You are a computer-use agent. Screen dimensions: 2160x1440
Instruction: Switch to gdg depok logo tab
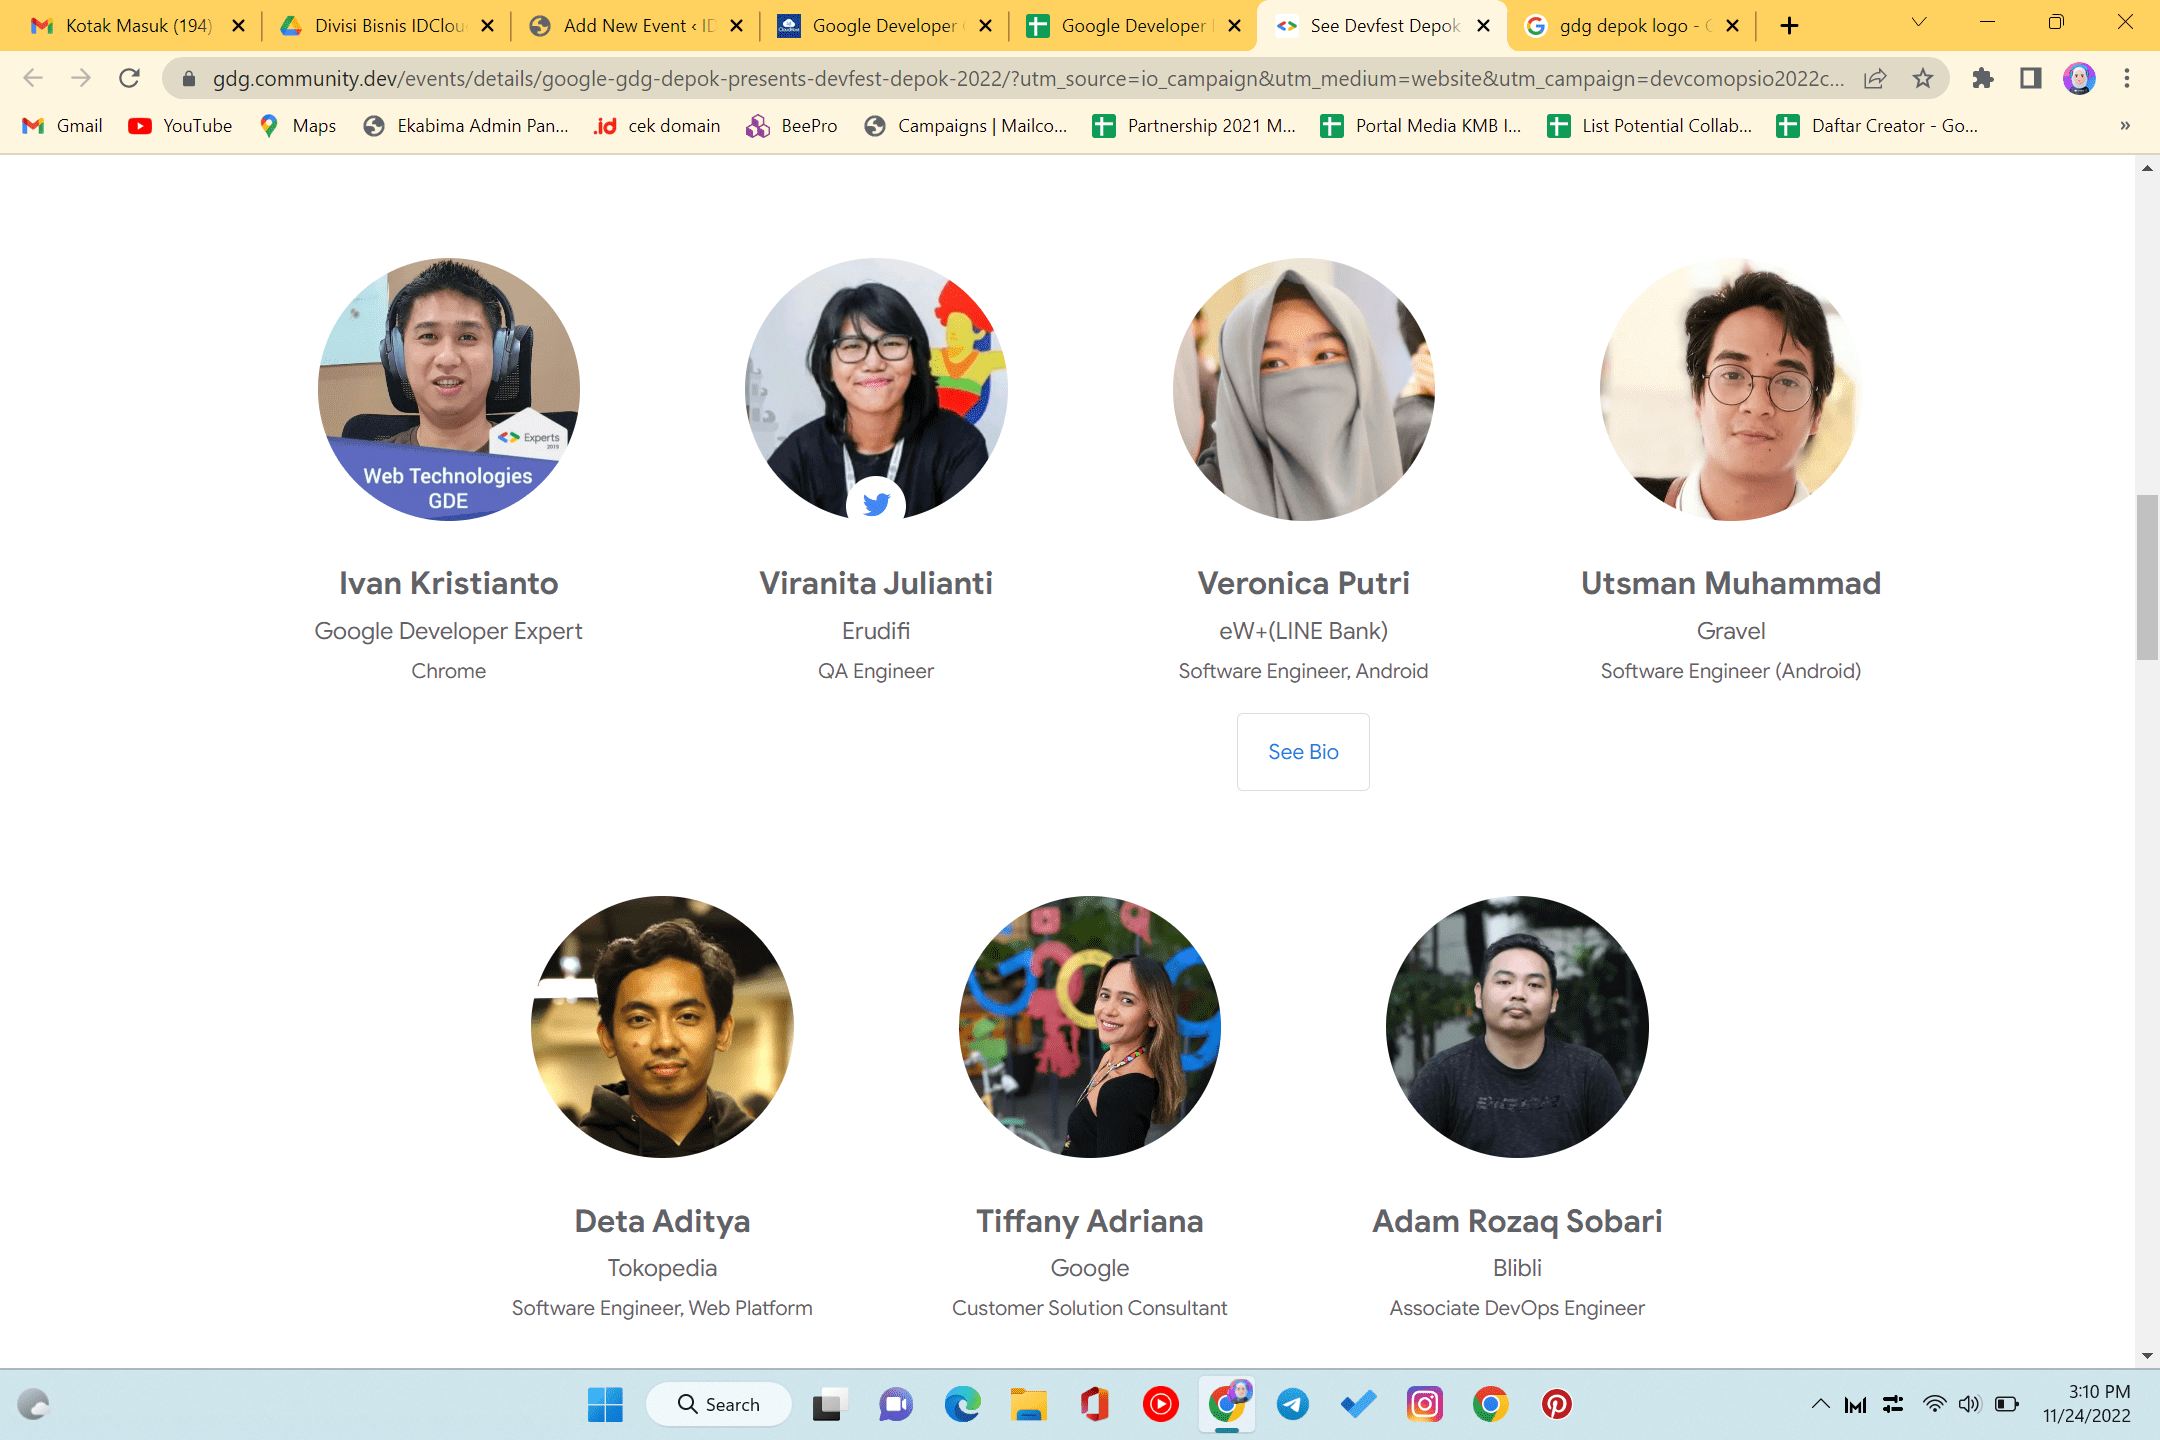[x=1633, y=25]
